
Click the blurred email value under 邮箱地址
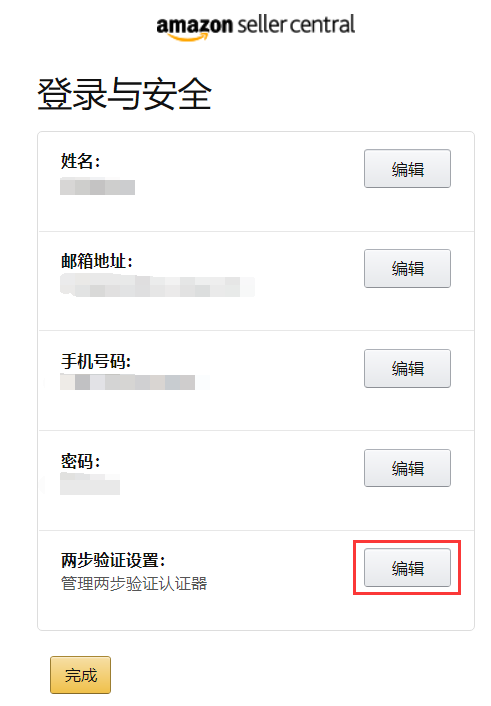click(158, 286)
